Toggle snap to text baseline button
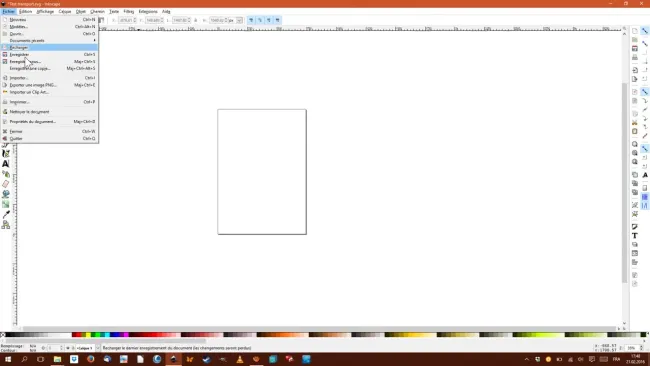 click(x=645, y=175)
